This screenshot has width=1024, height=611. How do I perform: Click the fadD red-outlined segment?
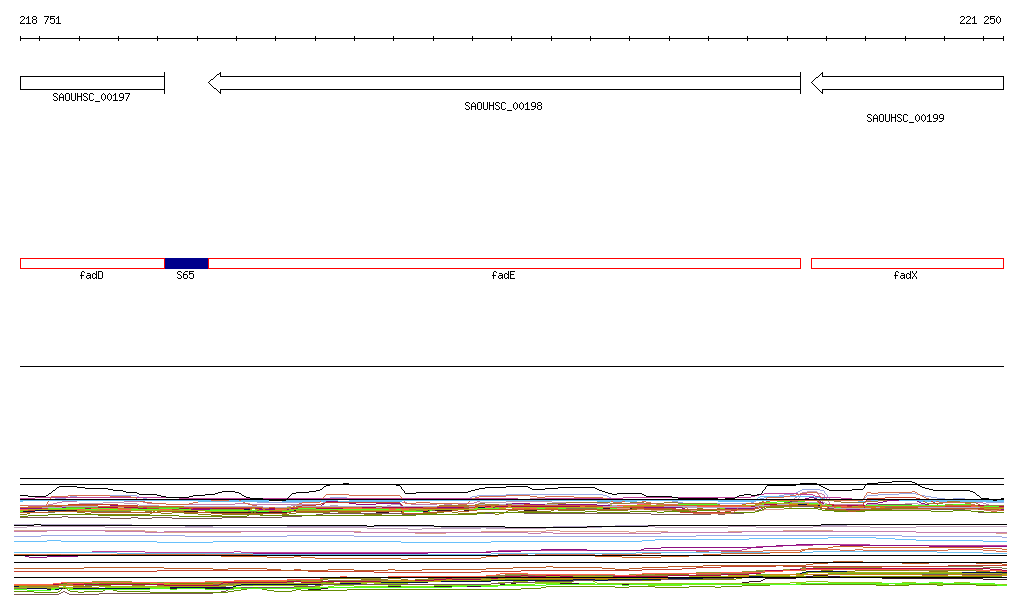pos(92,264)
